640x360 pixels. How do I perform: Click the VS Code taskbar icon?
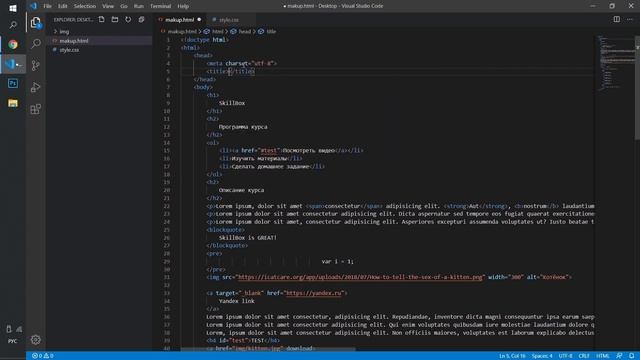click(x=13, y=64)
